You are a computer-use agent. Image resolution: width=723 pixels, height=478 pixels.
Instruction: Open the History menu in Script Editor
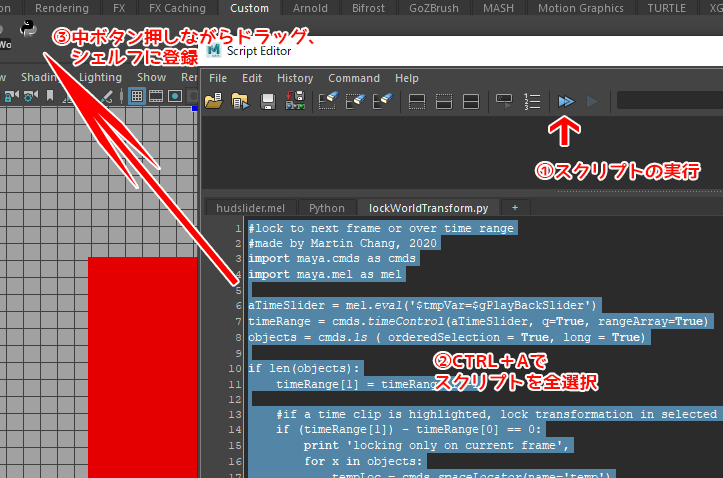295,78
